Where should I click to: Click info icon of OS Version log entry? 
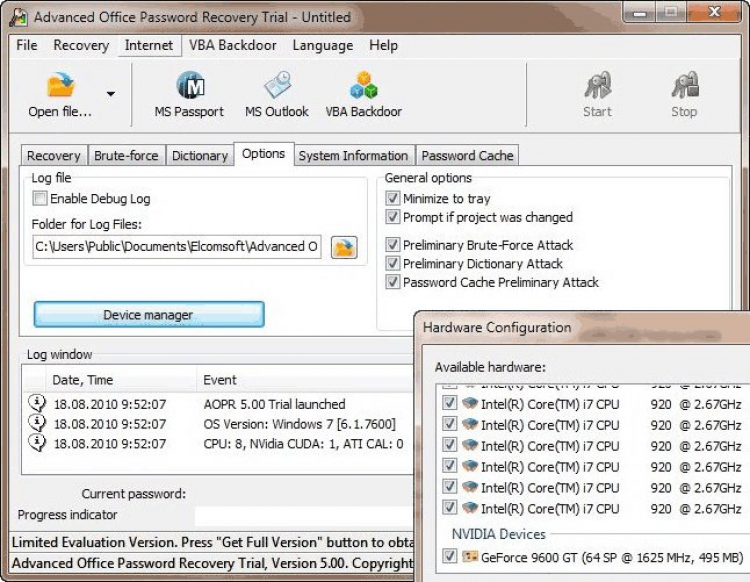point(37,423)
